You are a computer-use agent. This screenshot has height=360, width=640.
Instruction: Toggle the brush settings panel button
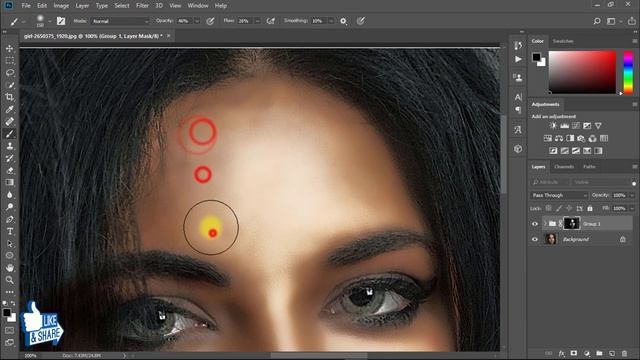click(61, 21)
